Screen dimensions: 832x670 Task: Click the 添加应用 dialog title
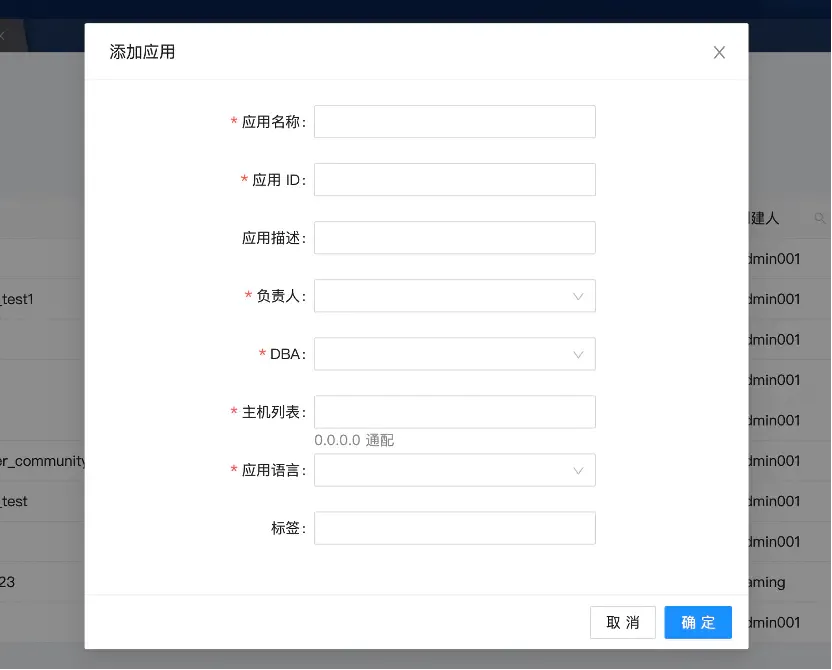tap(141, 52)
